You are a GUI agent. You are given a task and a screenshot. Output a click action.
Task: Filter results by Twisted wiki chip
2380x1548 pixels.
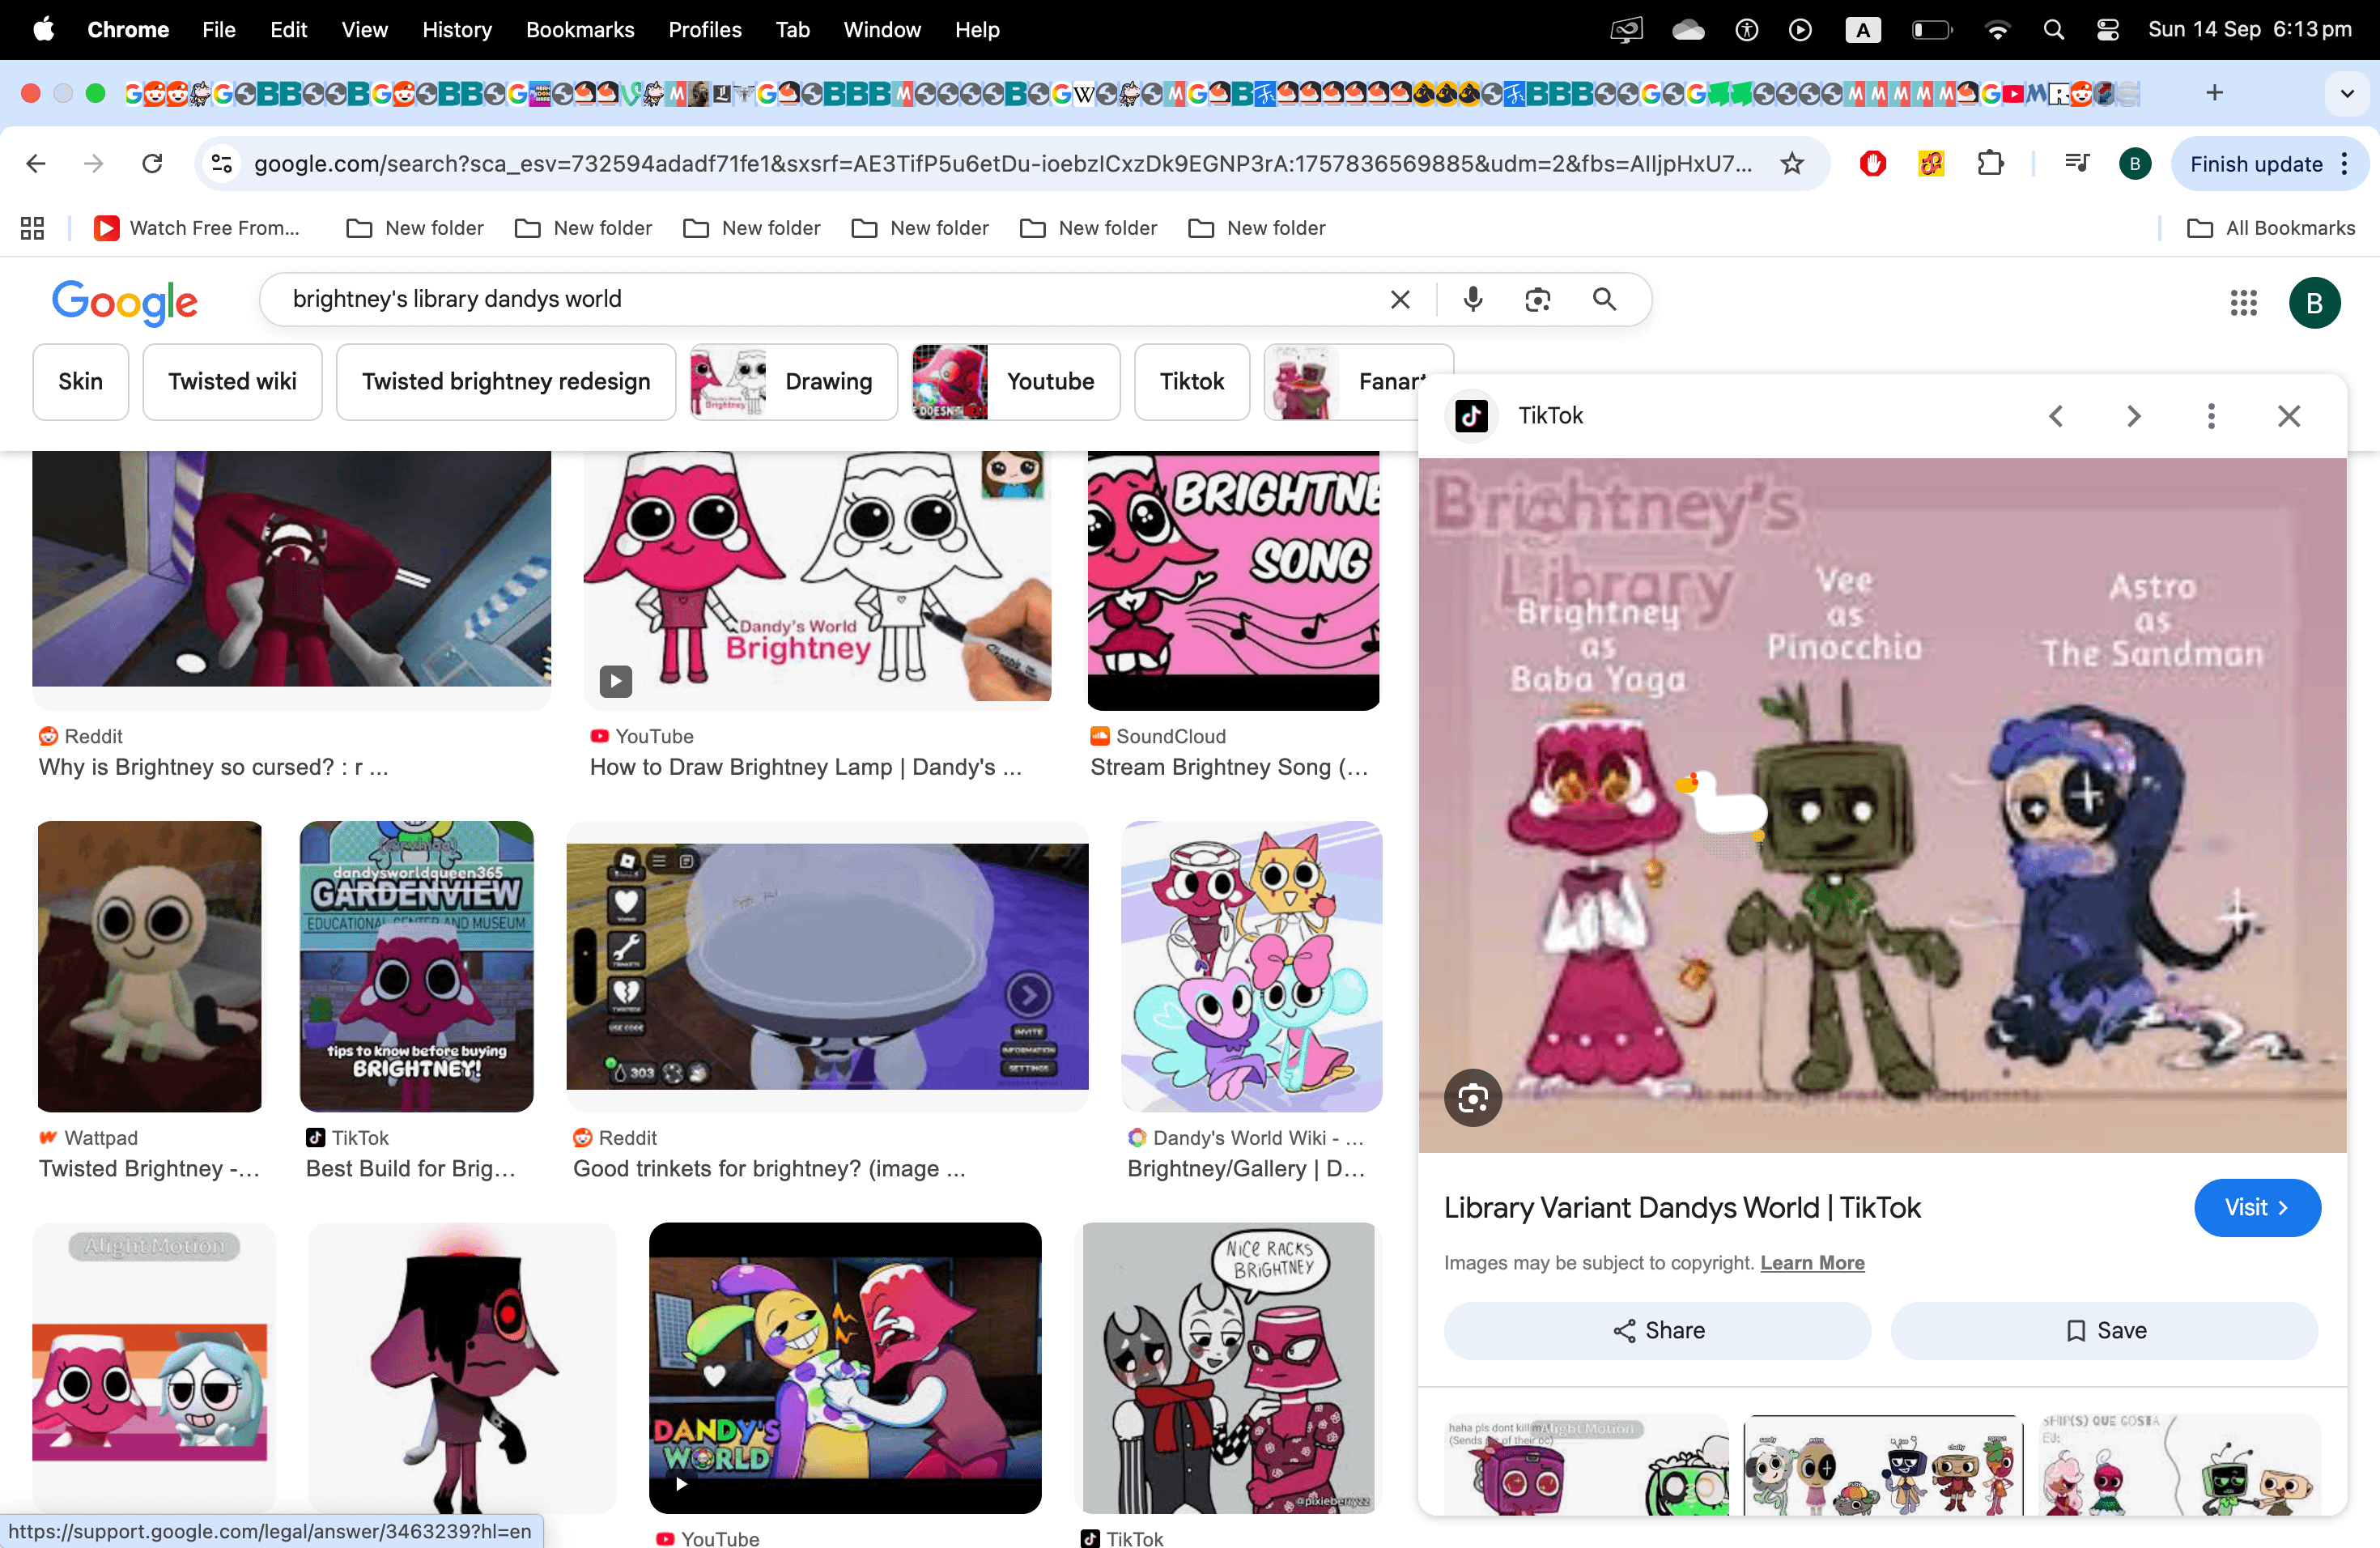[x=232, y=381]
